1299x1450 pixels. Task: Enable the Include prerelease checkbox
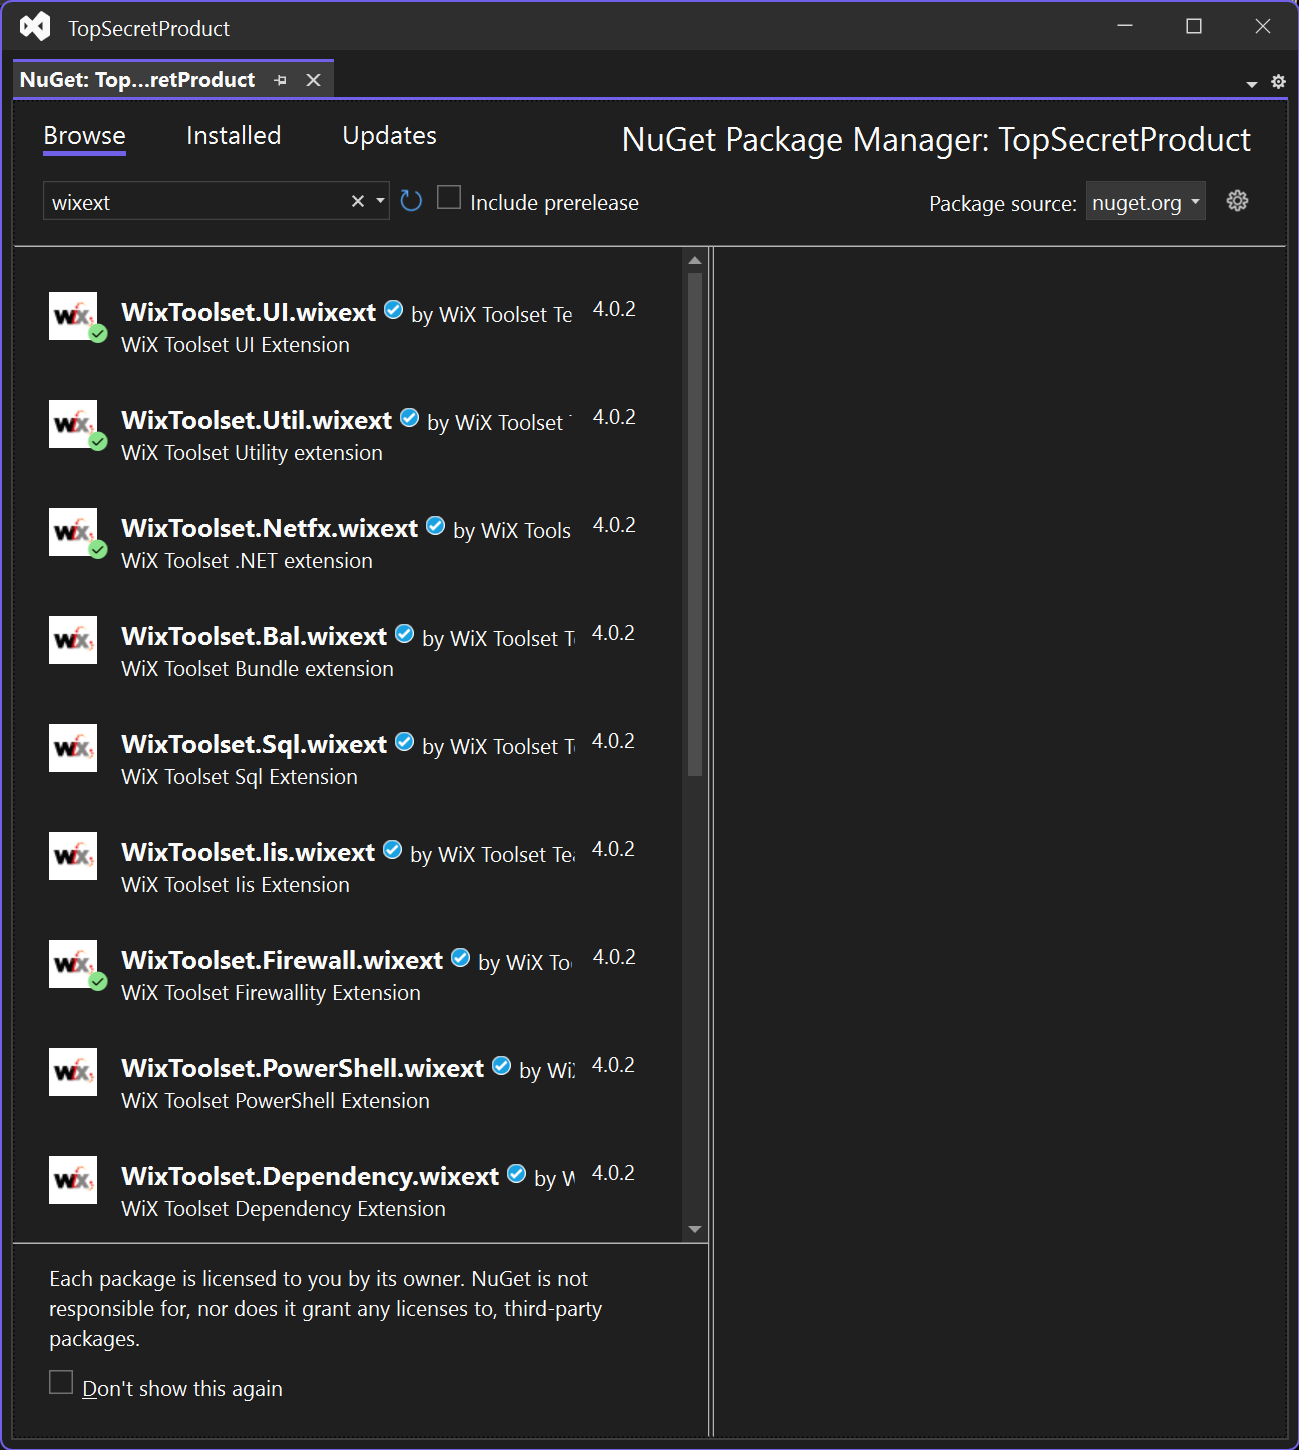point(449,197)
